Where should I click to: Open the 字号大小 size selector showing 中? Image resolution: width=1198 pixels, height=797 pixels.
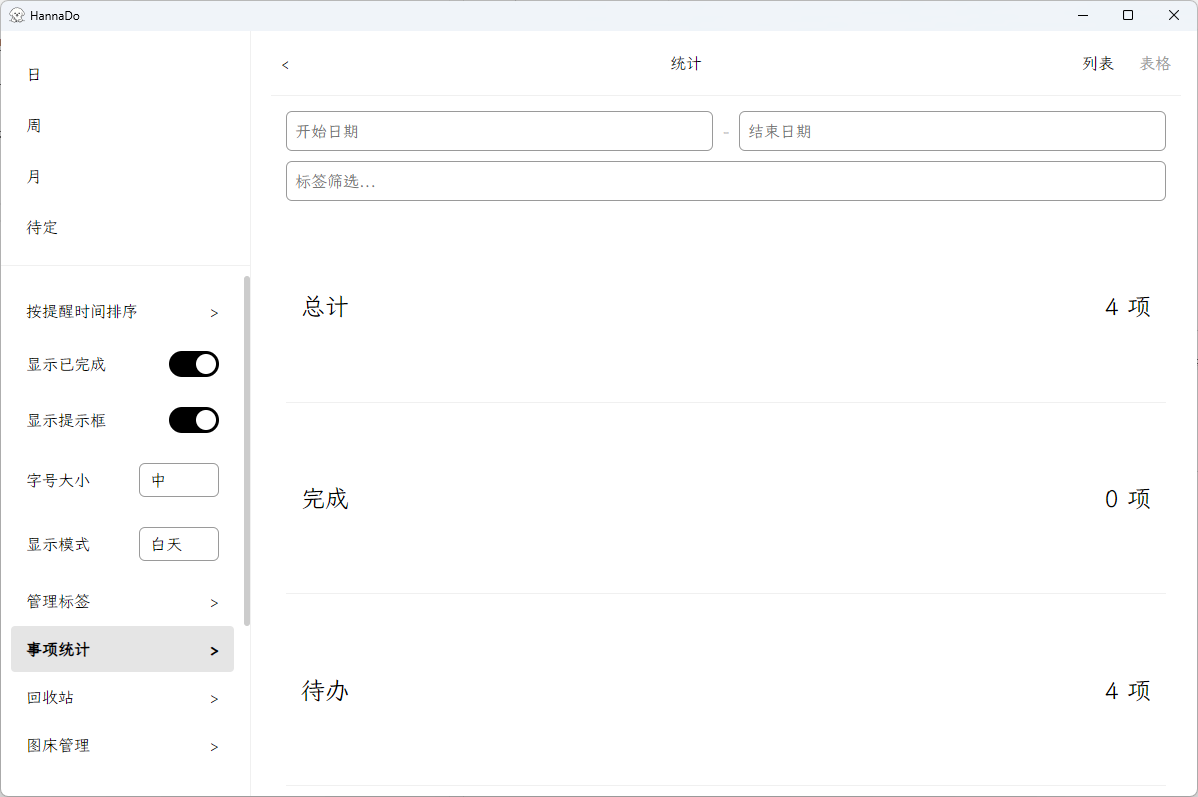point(178,479)
